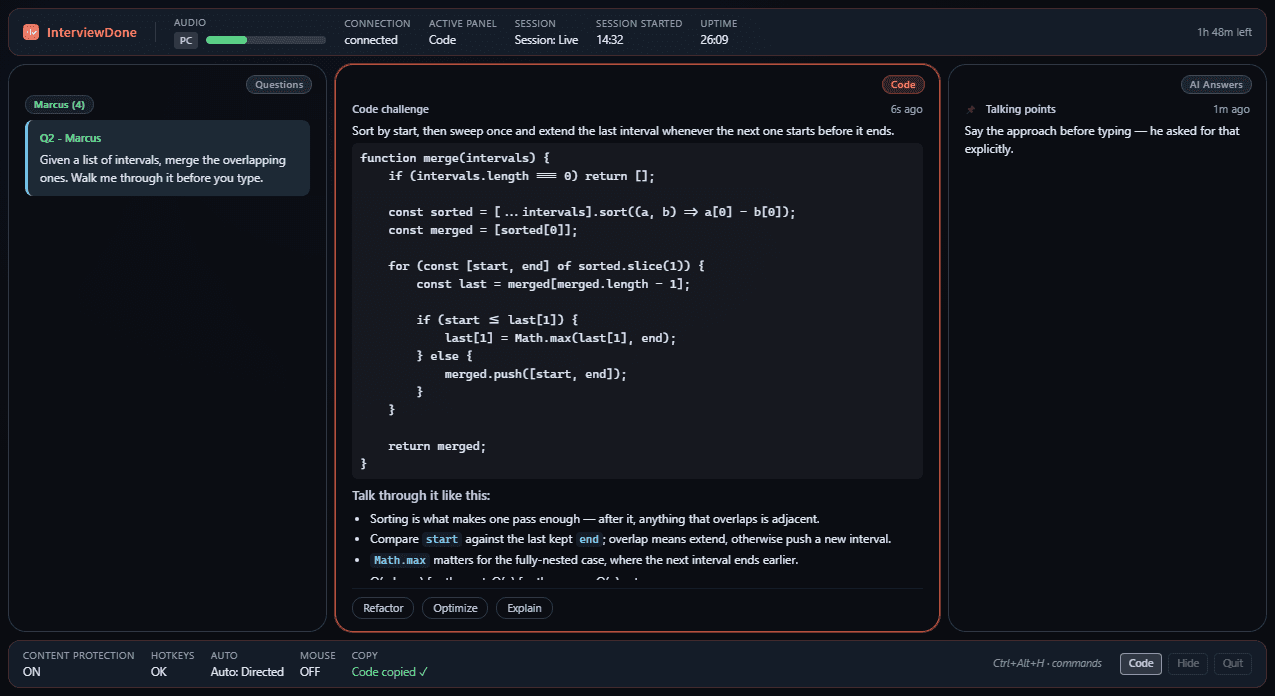
Task: Click the "Code copied ✓" status
Action: tap(390, 672)
